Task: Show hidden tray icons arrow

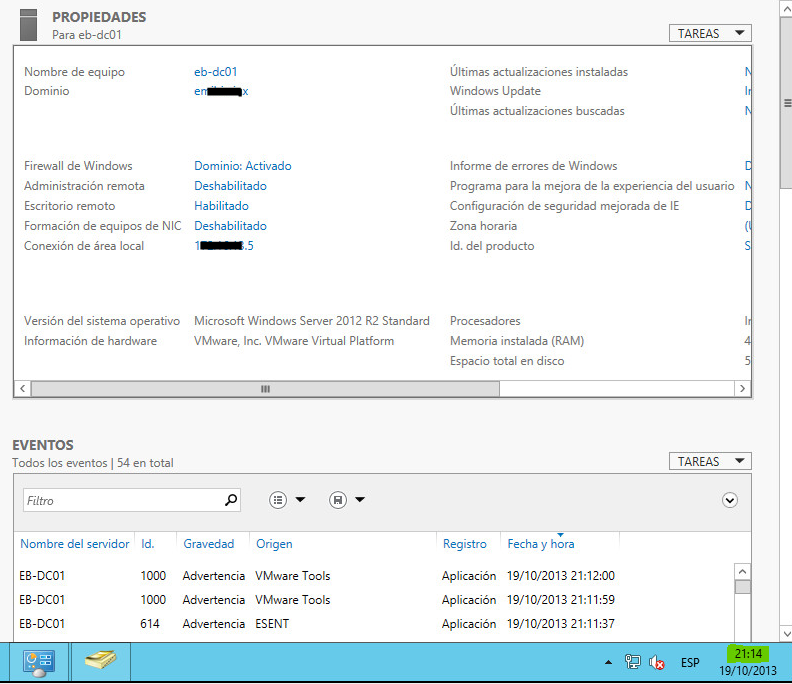Action: tap(608, 662)
